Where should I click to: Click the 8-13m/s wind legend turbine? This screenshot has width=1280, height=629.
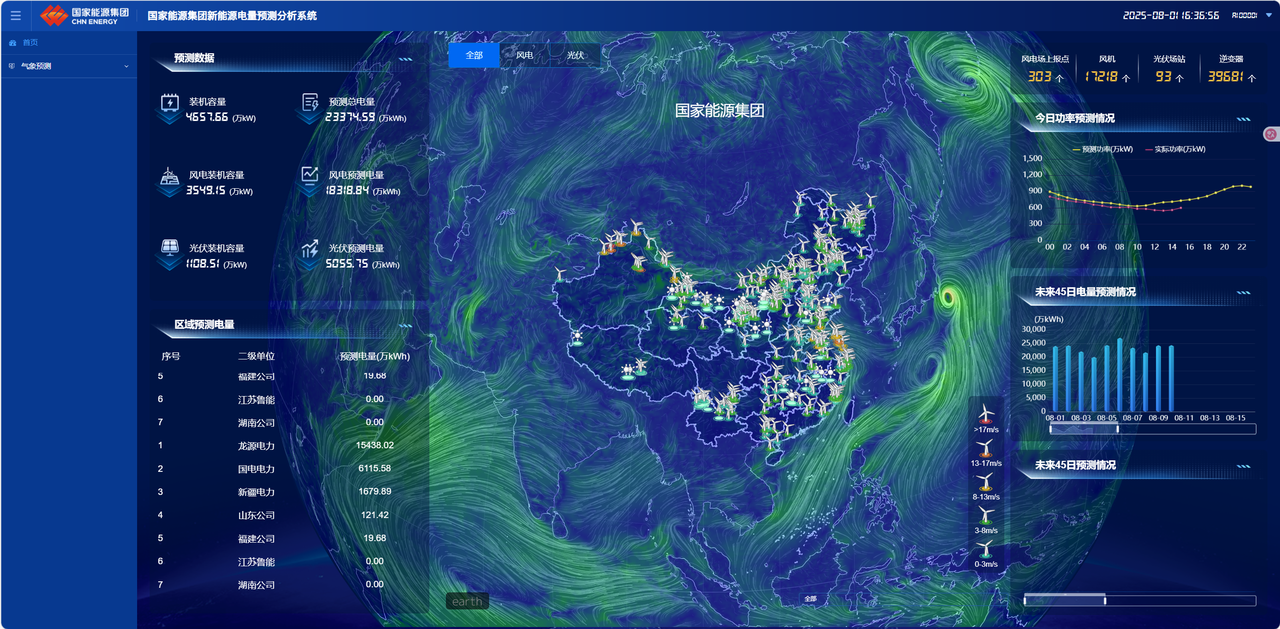[x=986, y=481]
